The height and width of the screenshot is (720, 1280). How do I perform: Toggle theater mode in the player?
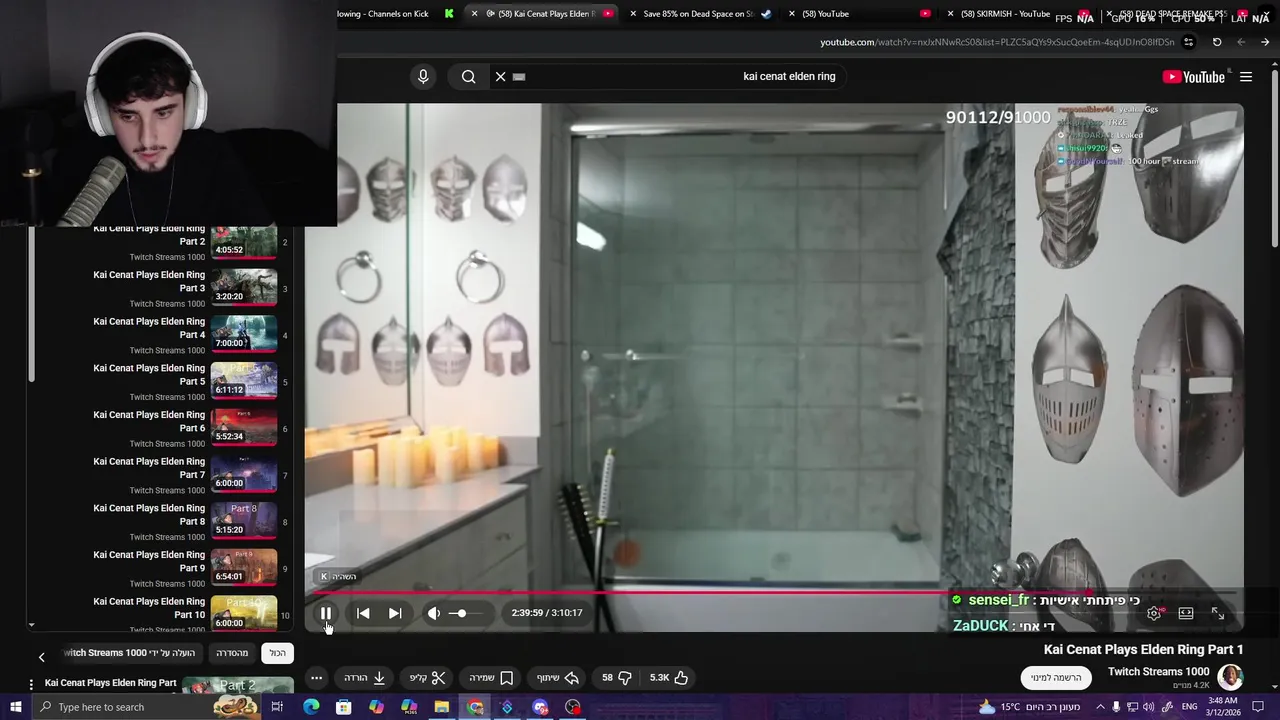click(1186, 613)
